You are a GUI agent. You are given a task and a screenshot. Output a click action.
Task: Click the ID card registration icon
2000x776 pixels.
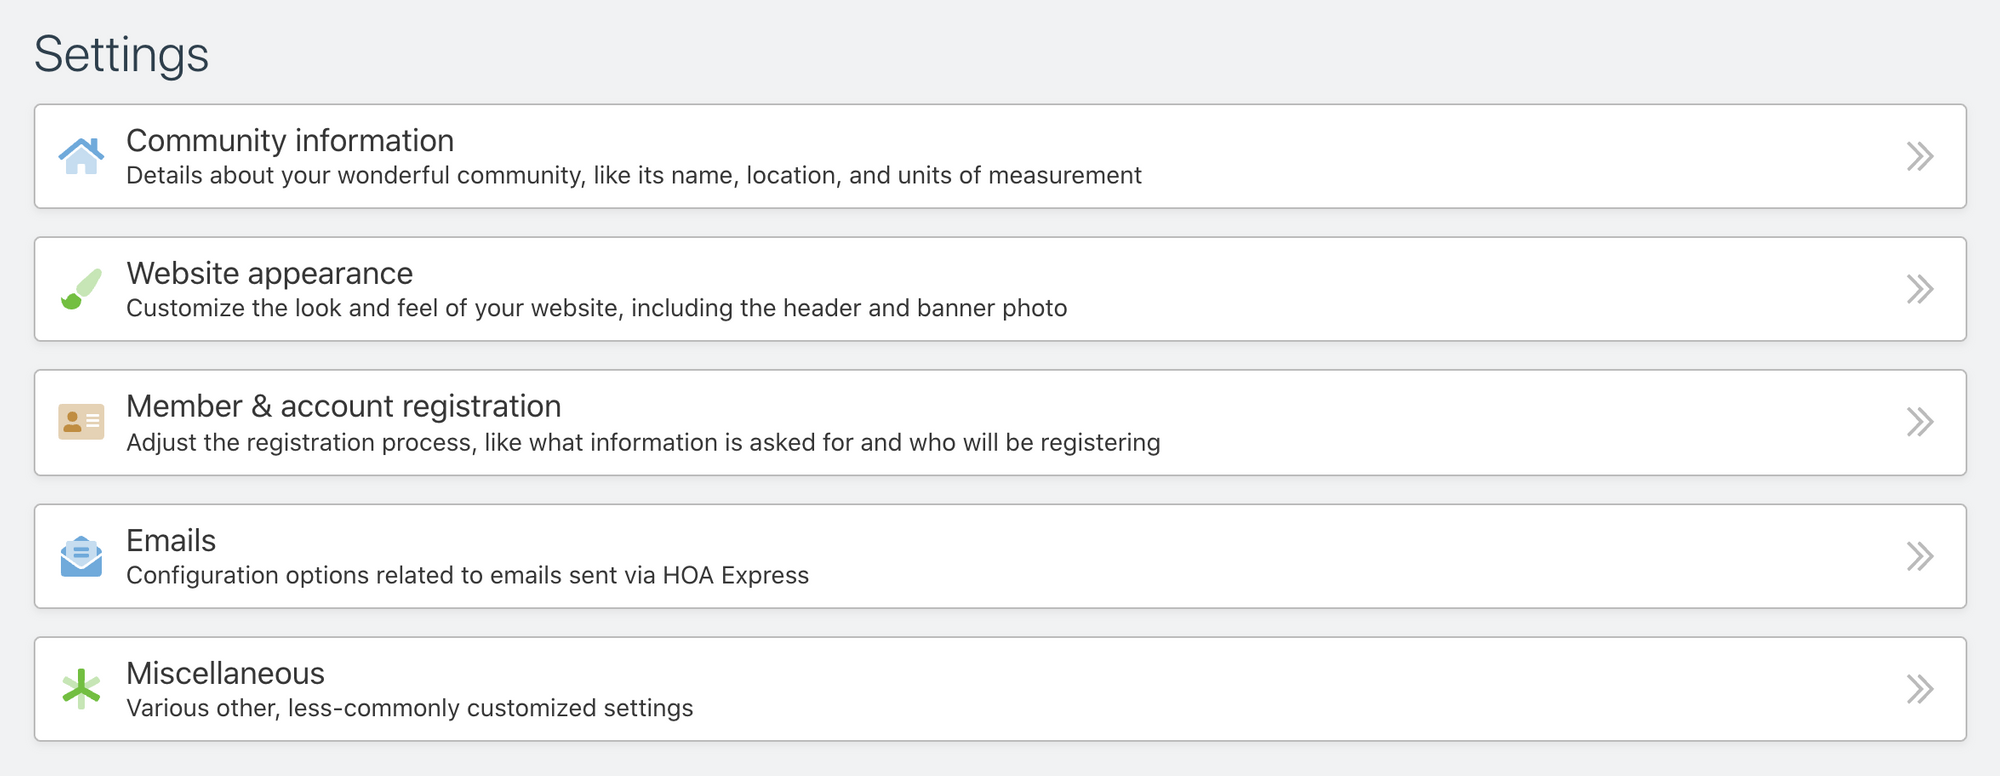click(82, 422)
